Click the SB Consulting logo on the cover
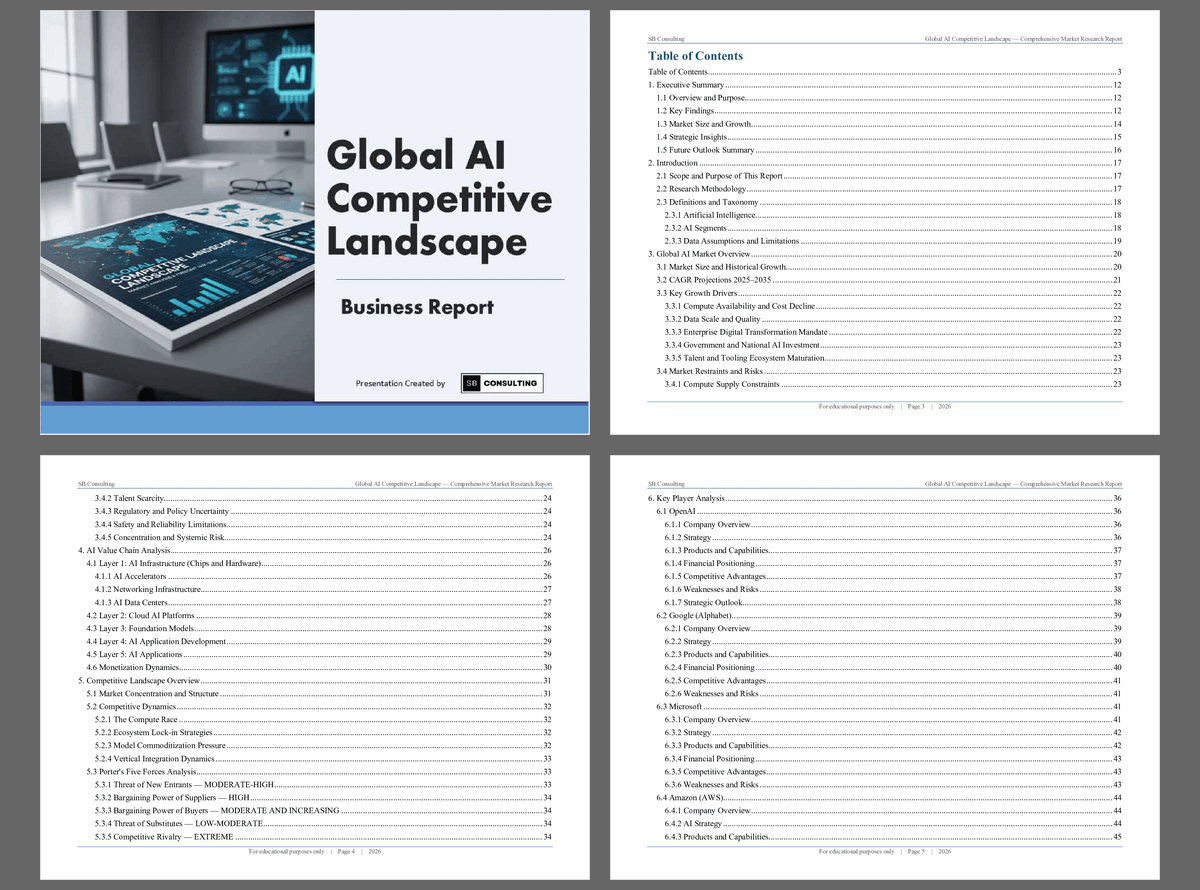This screenshot has height=890, width=1200. [x=502, y=383]
